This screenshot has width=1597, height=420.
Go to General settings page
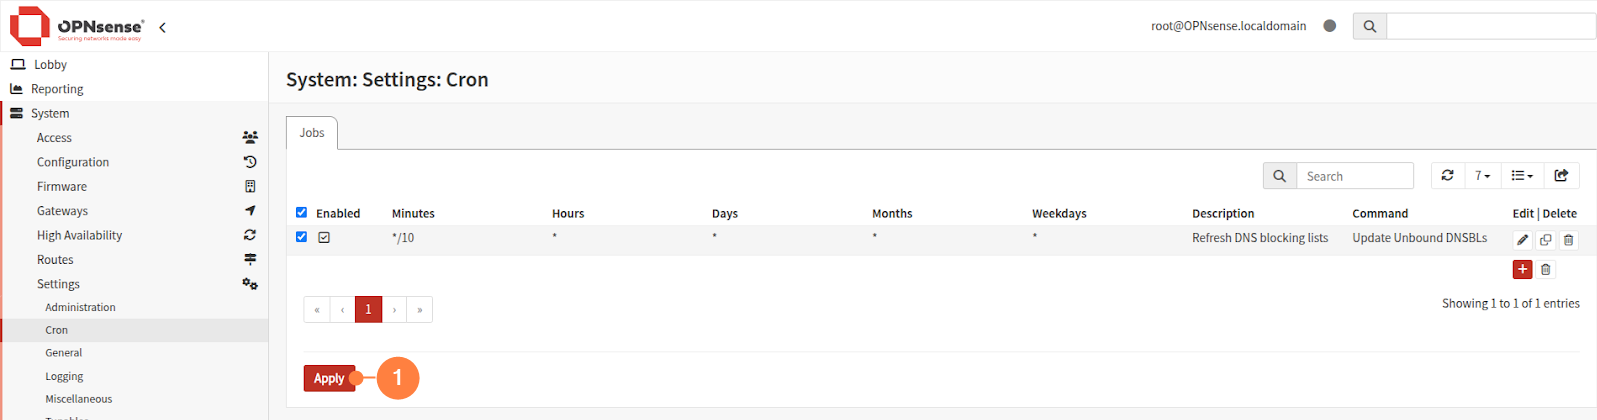pyautogui.click(x=64, y=353)
